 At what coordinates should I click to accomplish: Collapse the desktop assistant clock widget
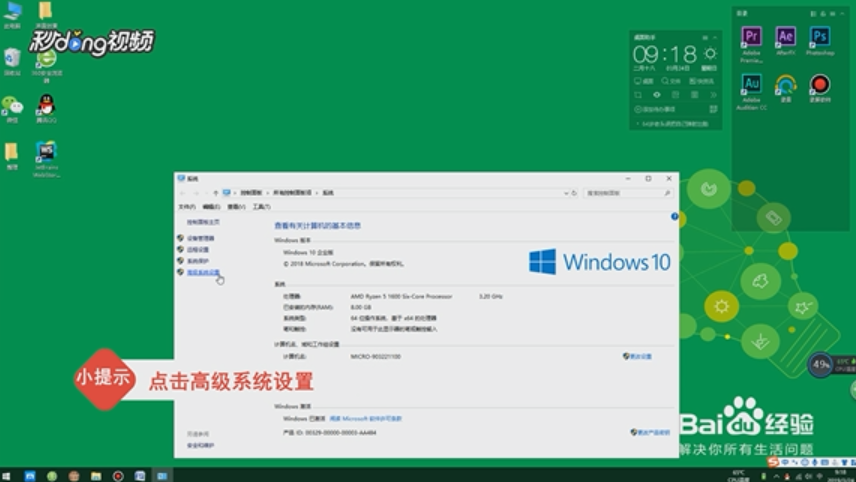point(715,37)
